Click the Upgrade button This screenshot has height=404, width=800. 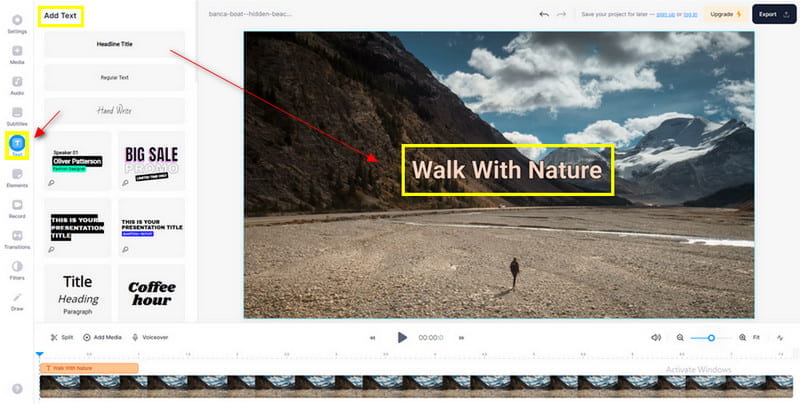726,14
